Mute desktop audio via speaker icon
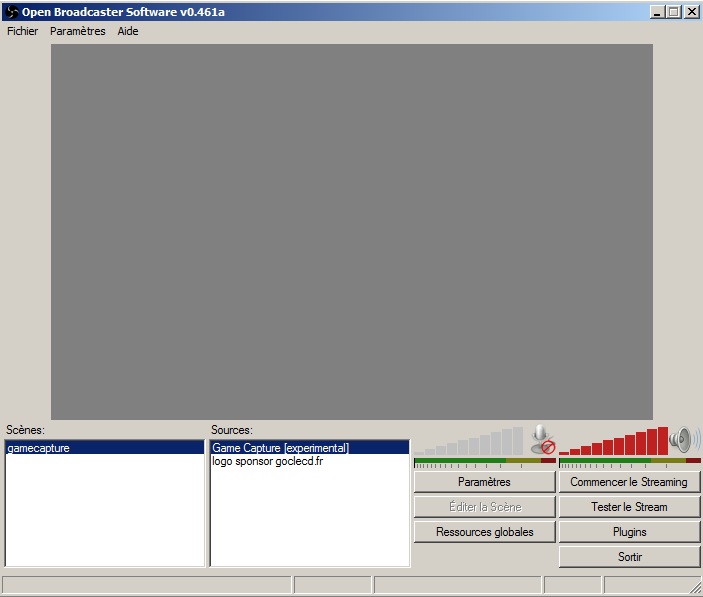This screenshot has height=597, width=703. 685,439
